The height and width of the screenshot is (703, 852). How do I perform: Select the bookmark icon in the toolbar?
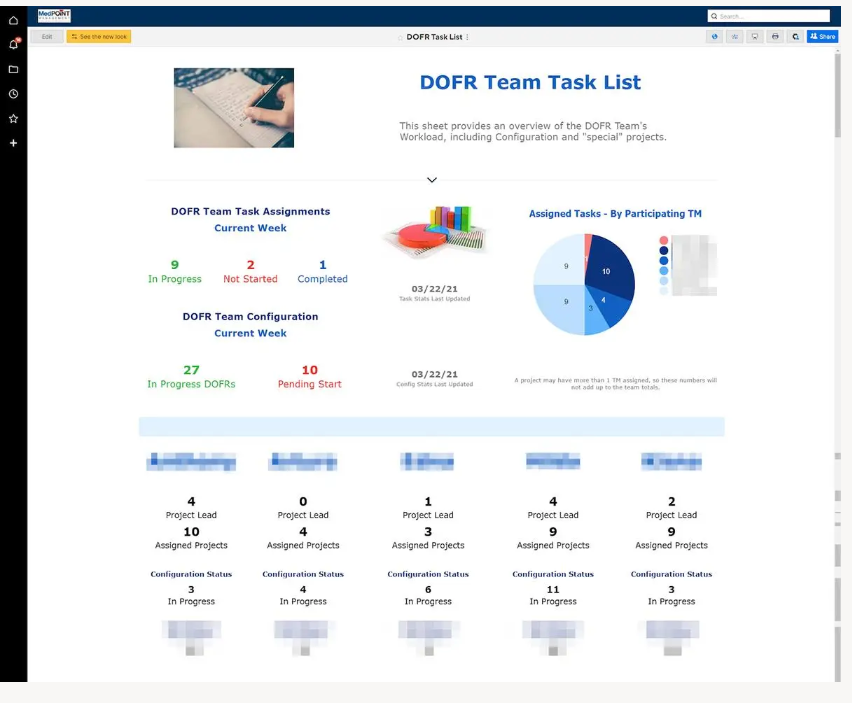(x=755, y=36)
